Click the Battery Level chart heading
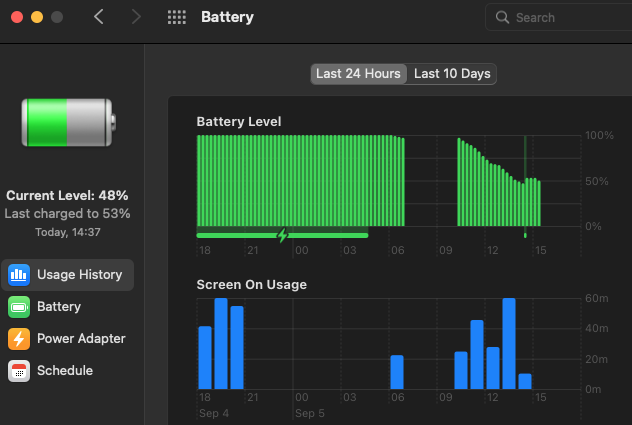 pyautogui.click(x=239, y=122)
